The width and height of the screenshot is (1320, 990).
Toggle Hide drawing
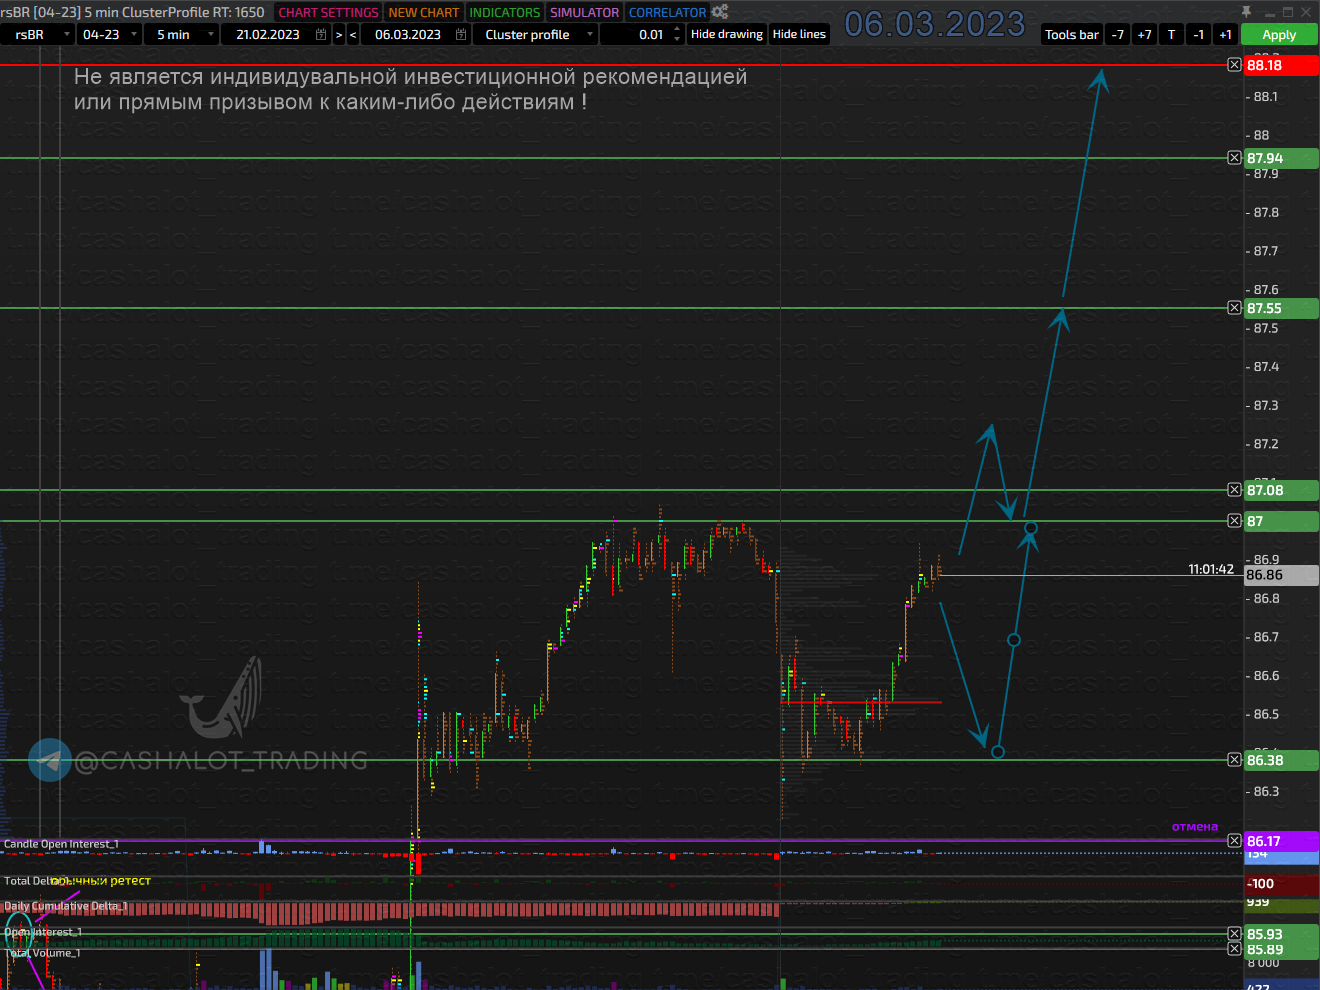point(727,34)
